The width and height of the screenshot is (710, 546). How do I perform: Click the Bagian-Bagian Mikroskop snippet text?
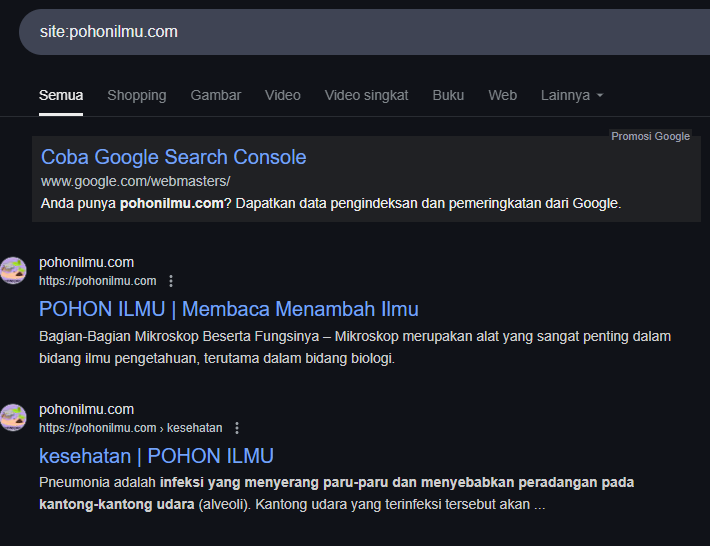click(355, 347)
